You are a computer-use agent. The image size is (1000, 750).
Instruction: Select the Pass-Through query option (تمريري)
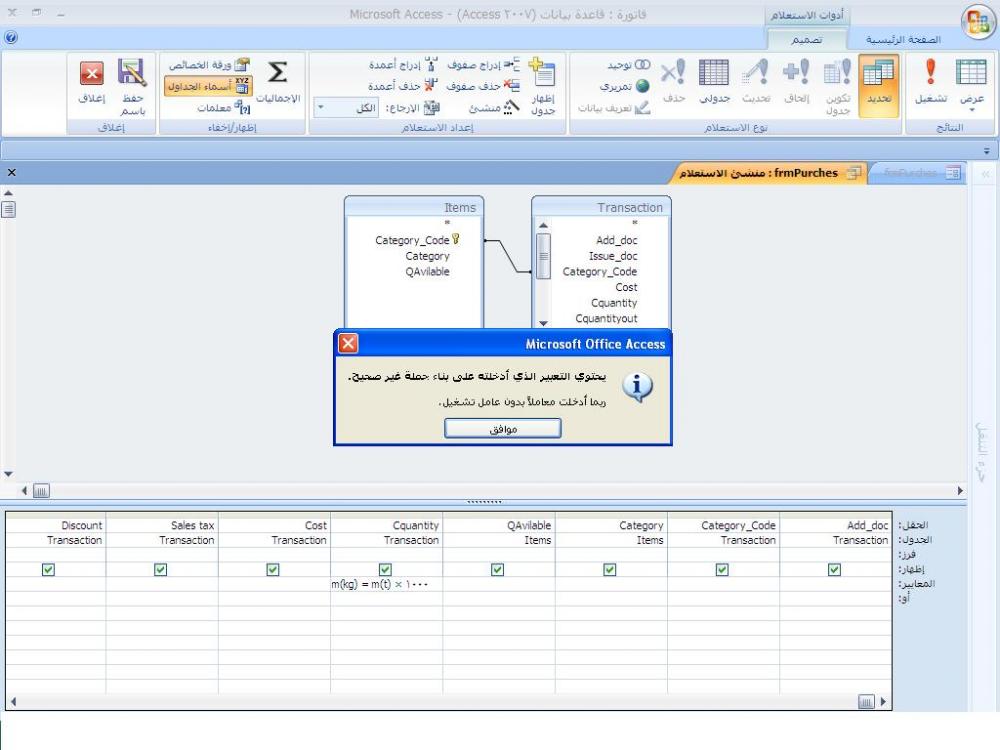tap(624, 85)
